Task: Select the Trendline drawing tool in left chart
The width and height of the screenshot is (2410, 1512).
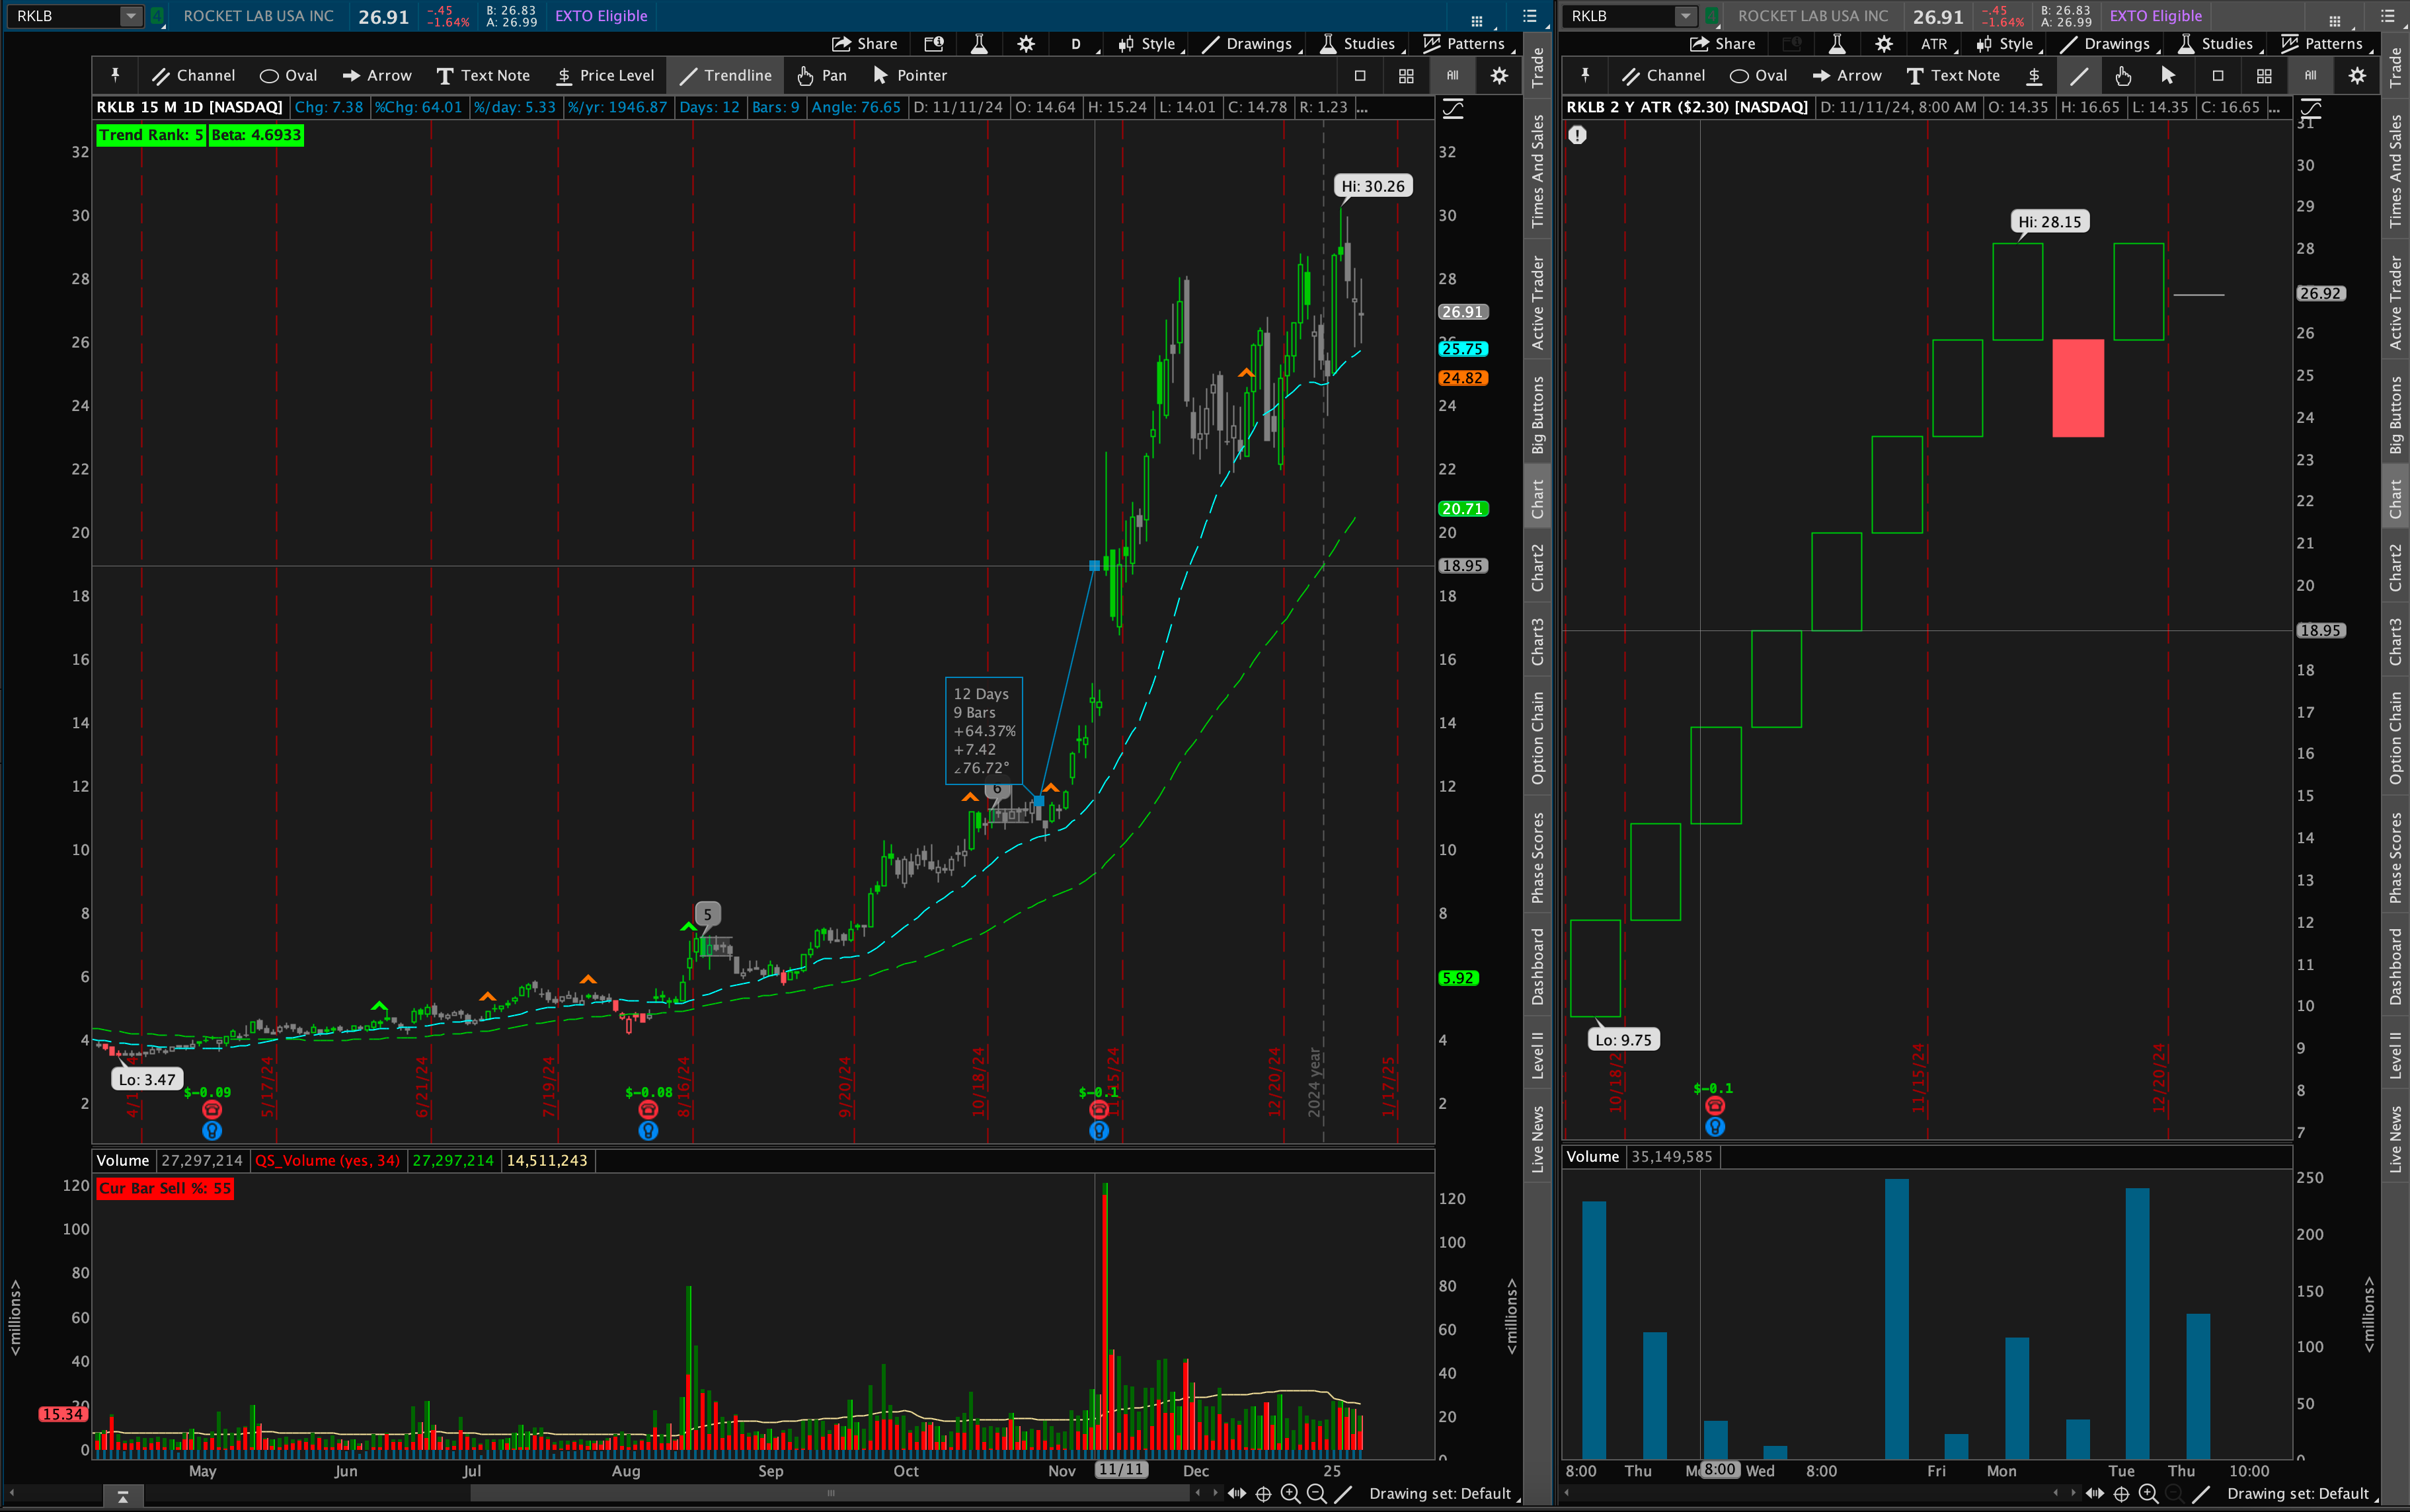Action: coord(726,75)
